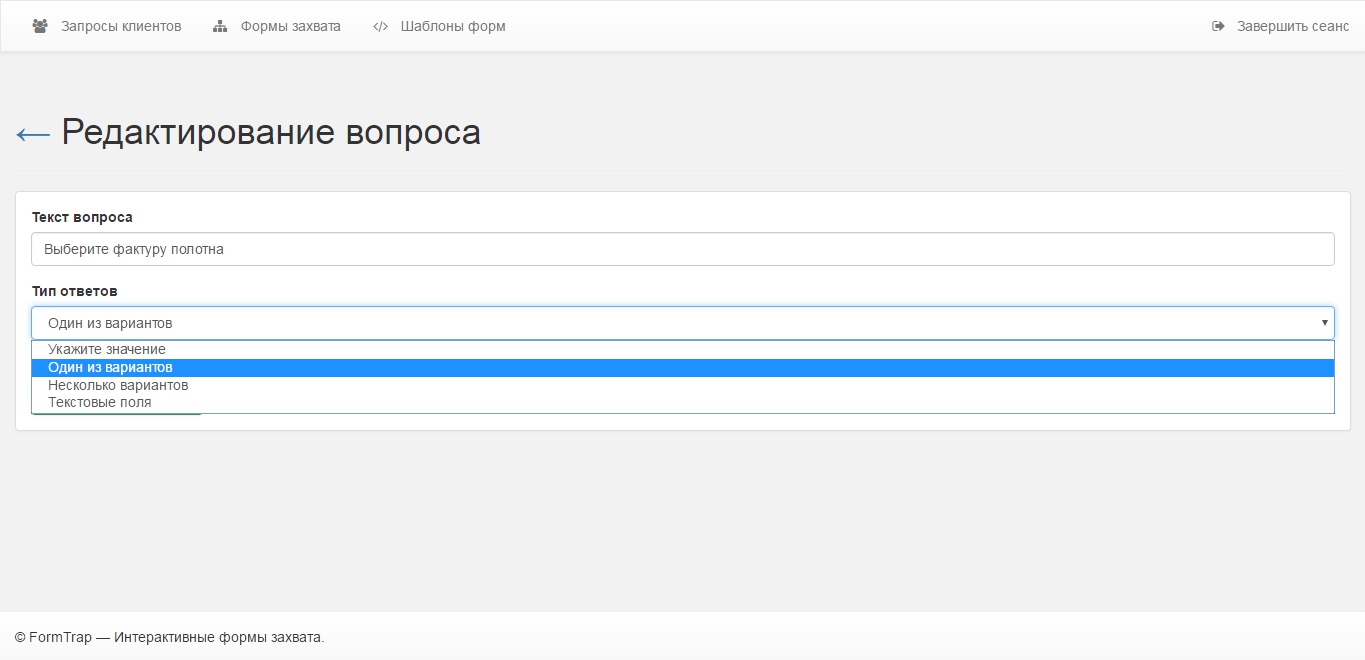Open the Формы захвата menu item

coord(290,27)
